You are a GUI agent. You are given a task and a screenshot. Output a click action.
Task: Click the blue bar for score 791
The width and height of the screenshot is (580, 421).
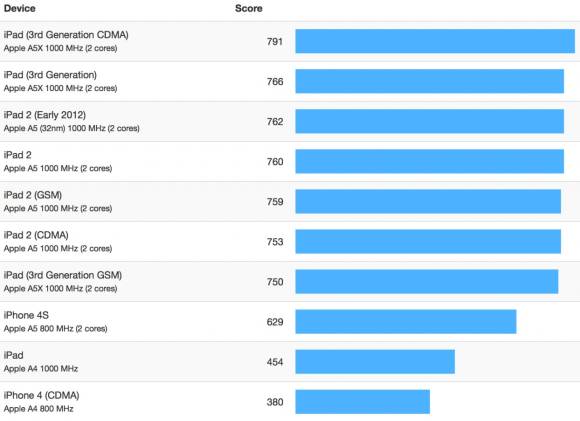coord(435,41)
